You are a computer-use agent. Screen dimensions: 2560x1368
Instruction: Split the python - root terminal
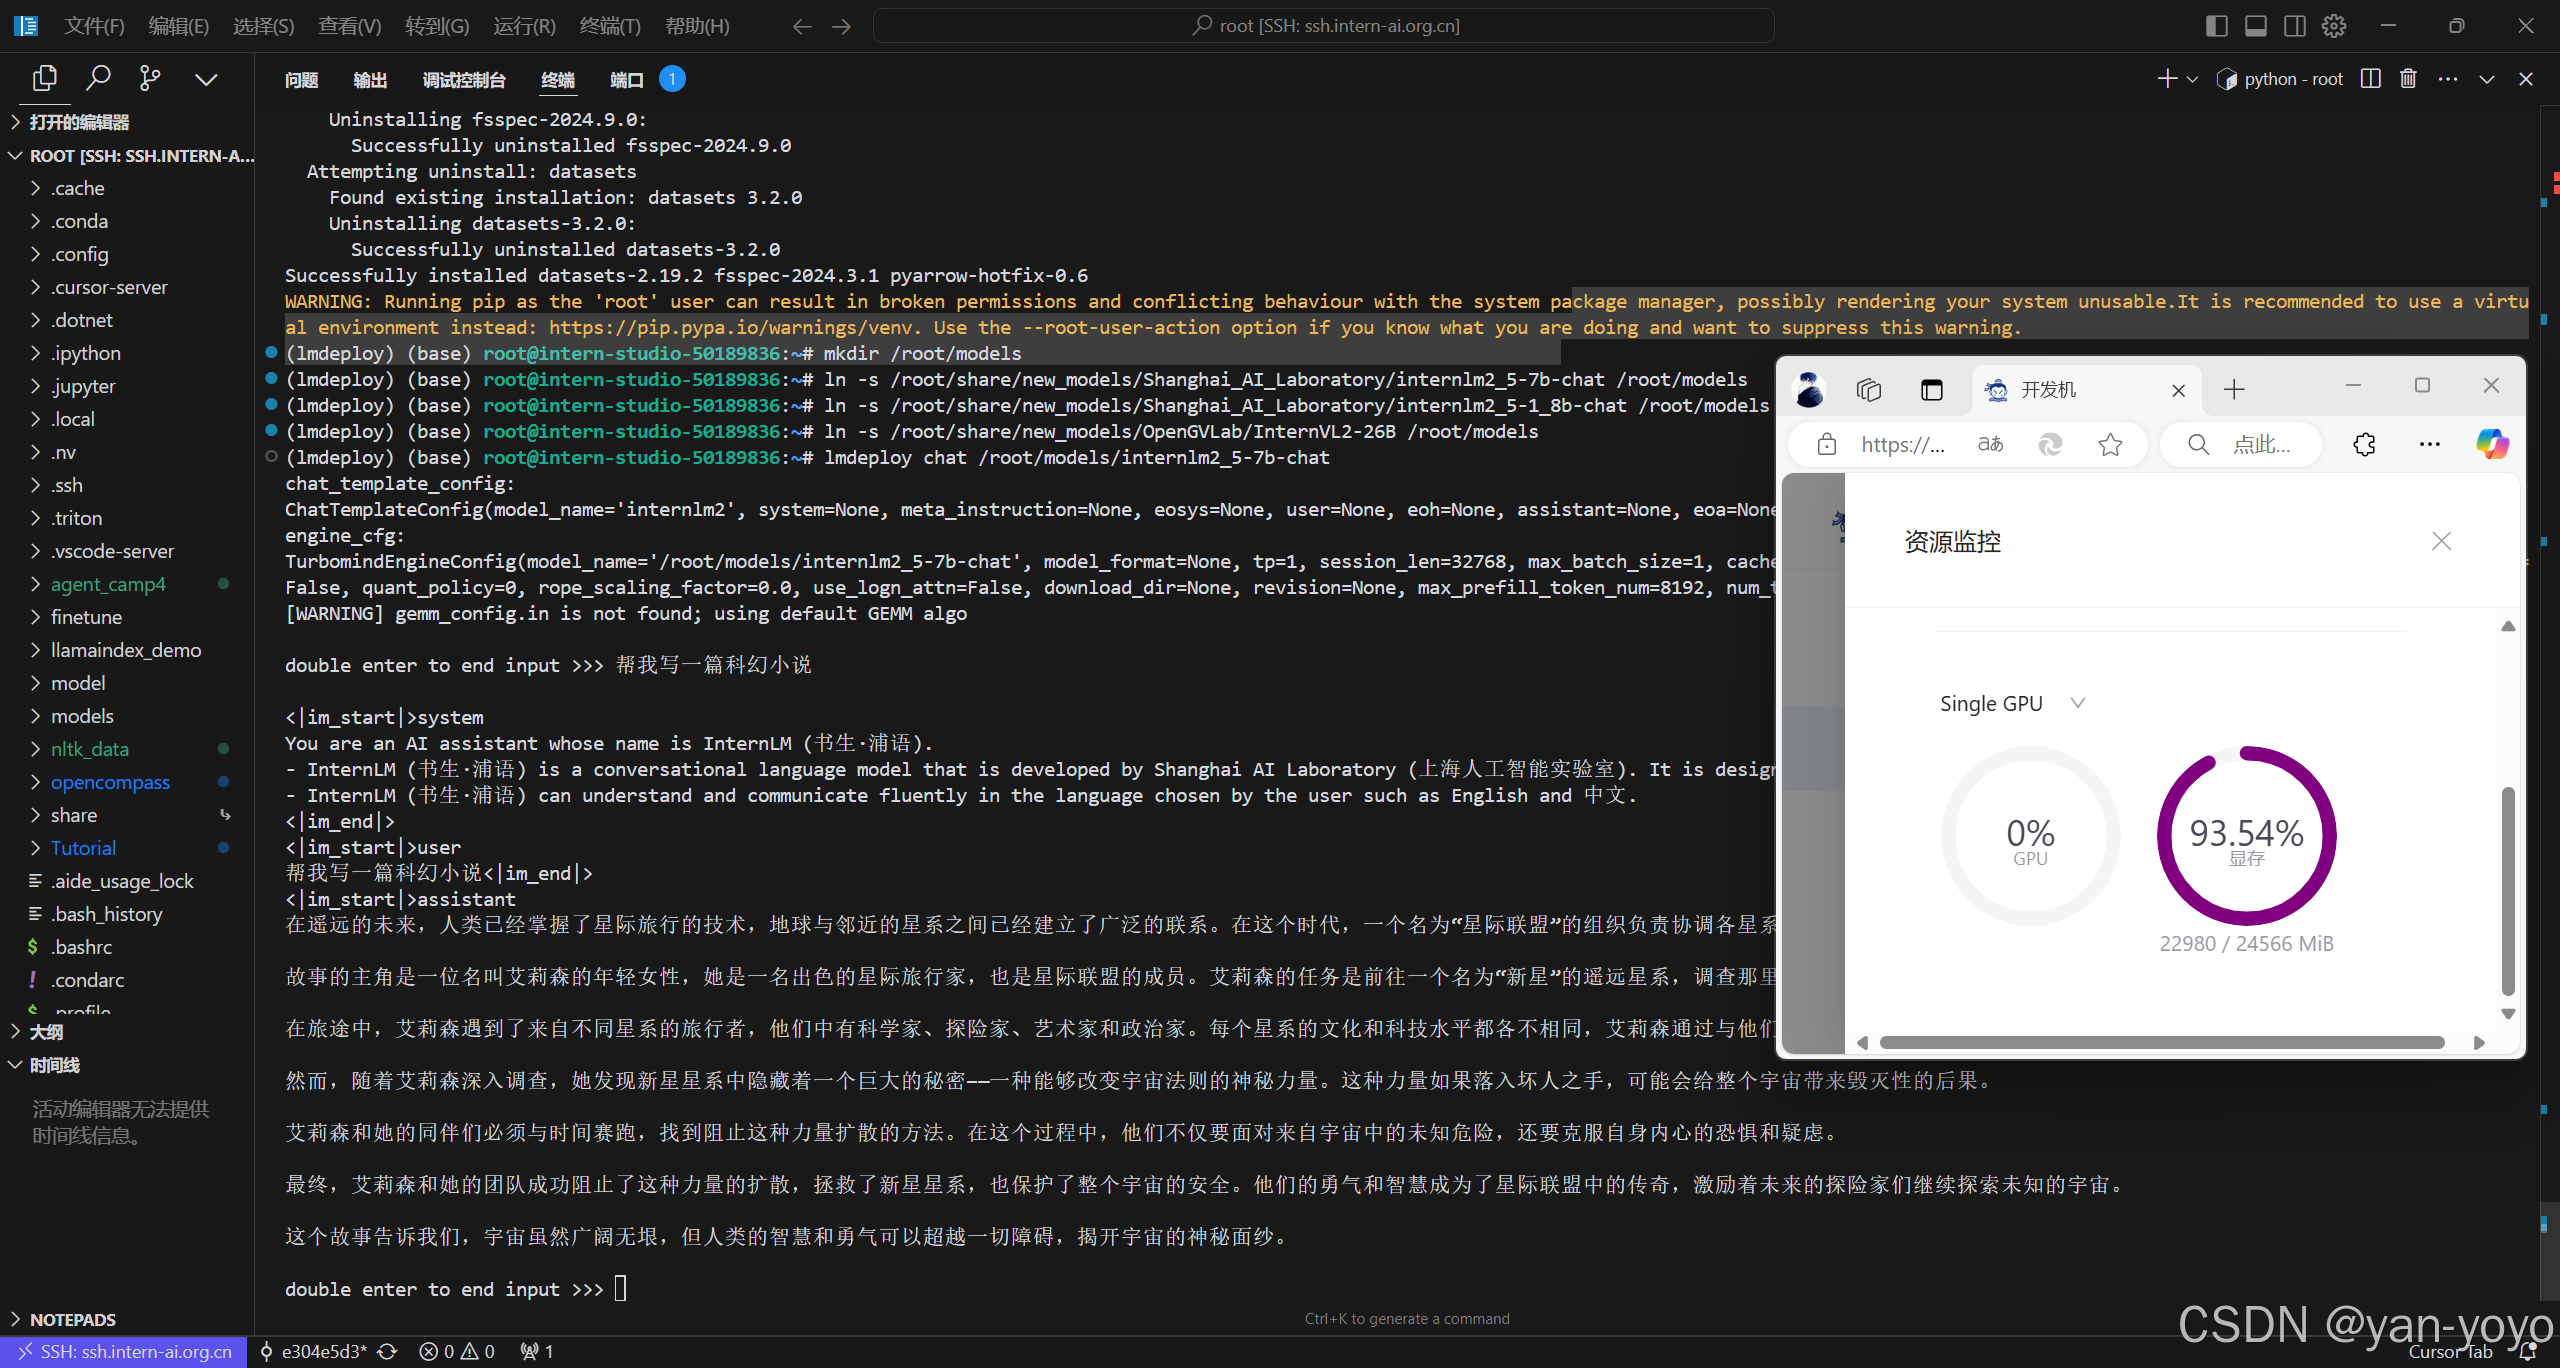(2370, 78)
